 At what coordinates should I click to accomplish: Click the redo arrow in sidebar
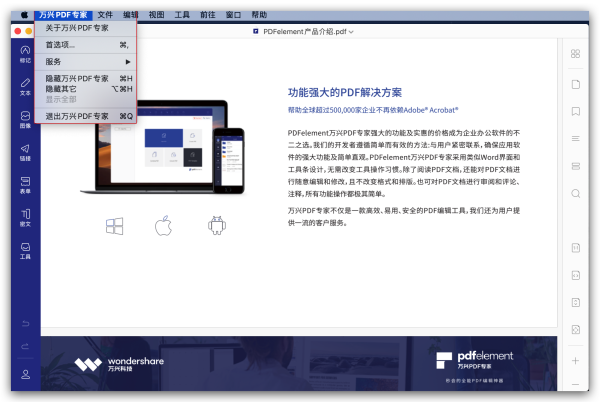coord(25,346)
